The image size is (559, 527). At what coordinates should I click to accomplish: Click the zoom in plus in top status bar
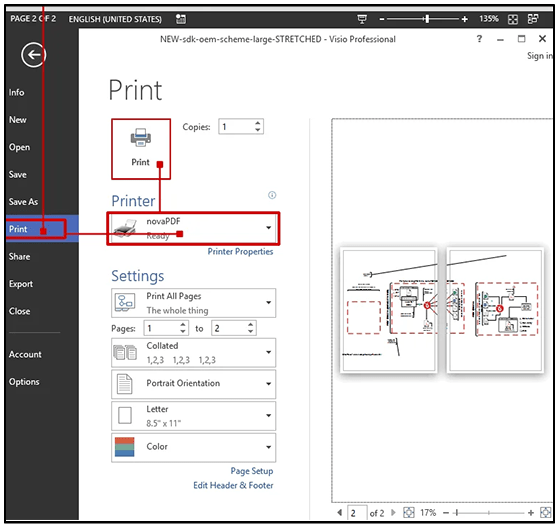coord(465,19)
